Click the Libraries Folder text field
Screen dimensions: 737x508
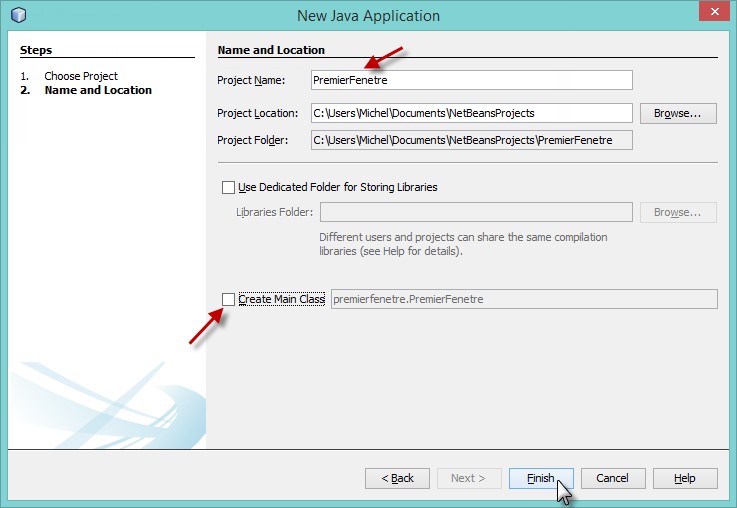click(476, 212)
